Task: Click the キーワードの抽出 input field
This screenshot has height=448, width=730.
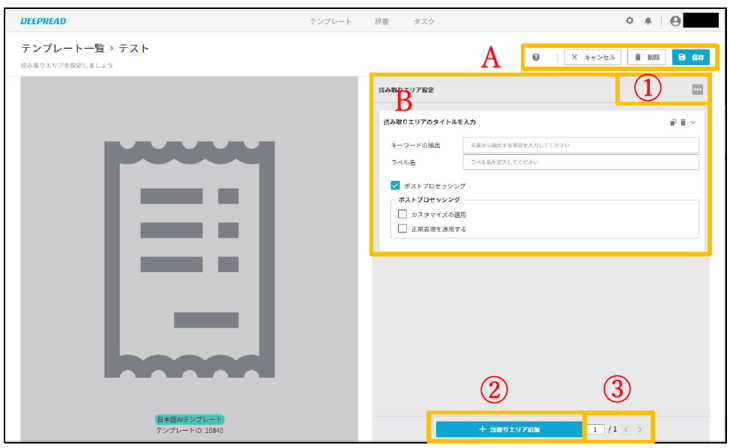Action: [x=580, y=146]
